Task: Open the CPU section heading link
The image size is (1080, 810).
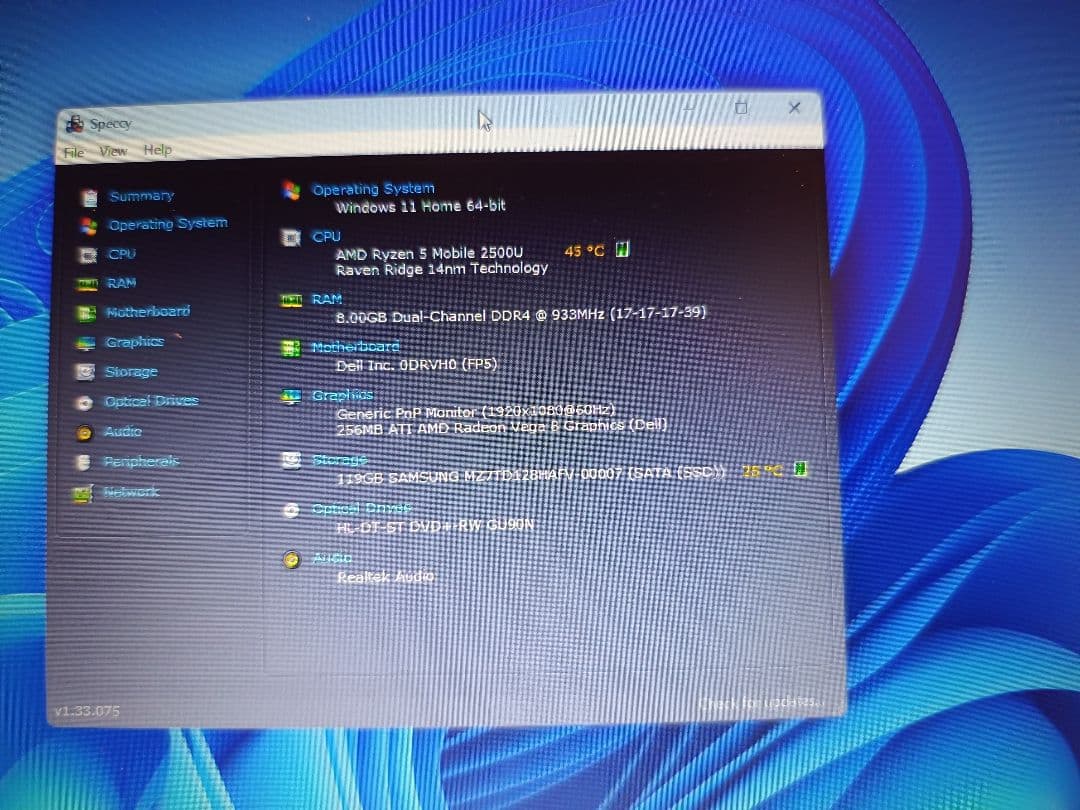Action: pyautogui.click(x=327, y=236)
